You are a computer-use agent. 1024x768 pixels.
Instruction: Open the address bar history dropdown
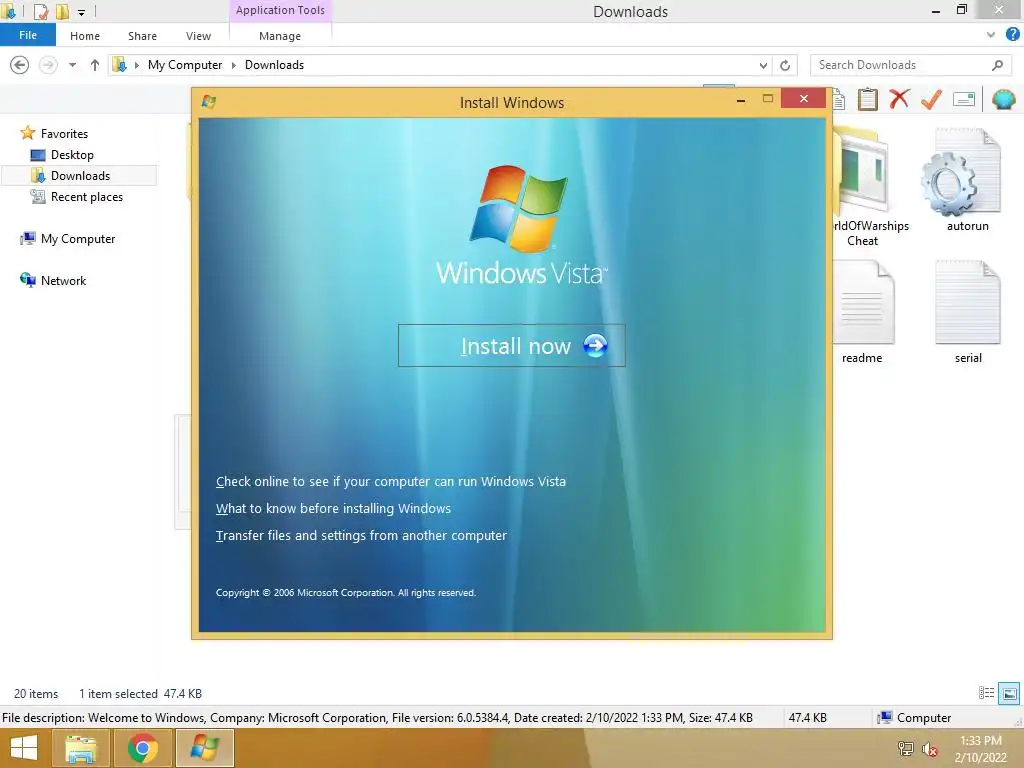click(x=763, y=65)
